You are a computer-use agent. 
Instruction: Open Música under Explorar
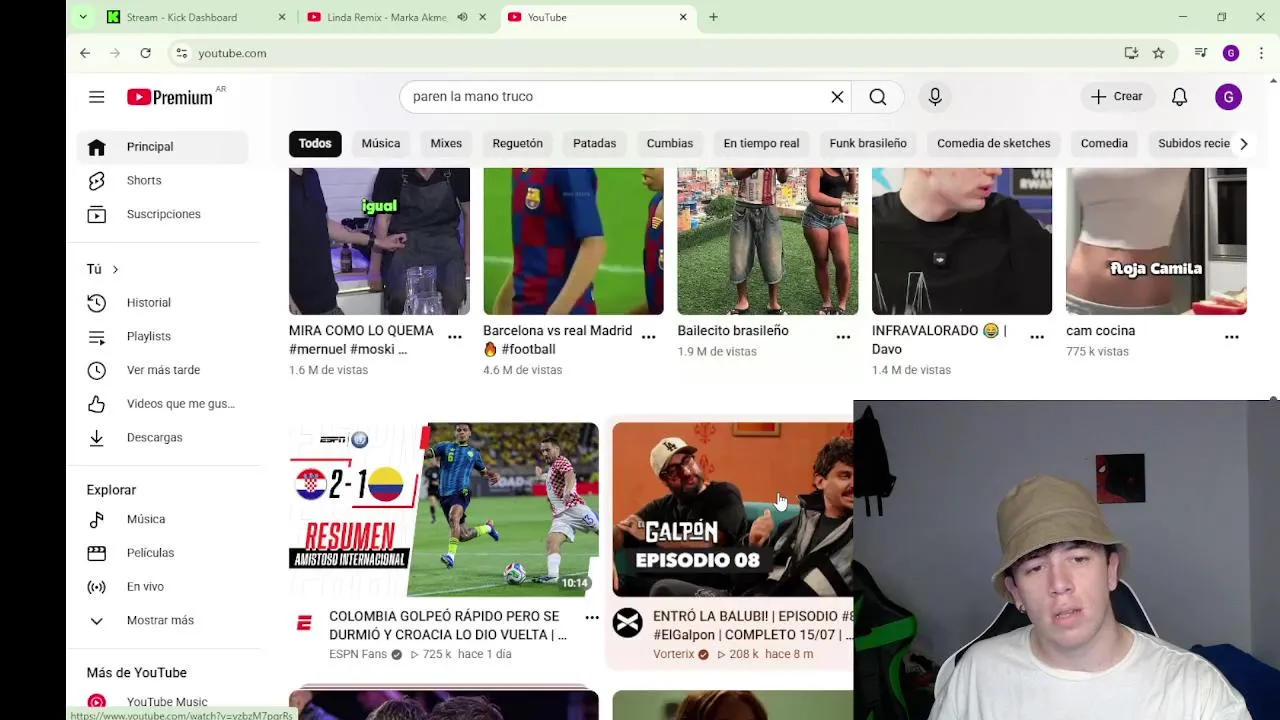162,519
